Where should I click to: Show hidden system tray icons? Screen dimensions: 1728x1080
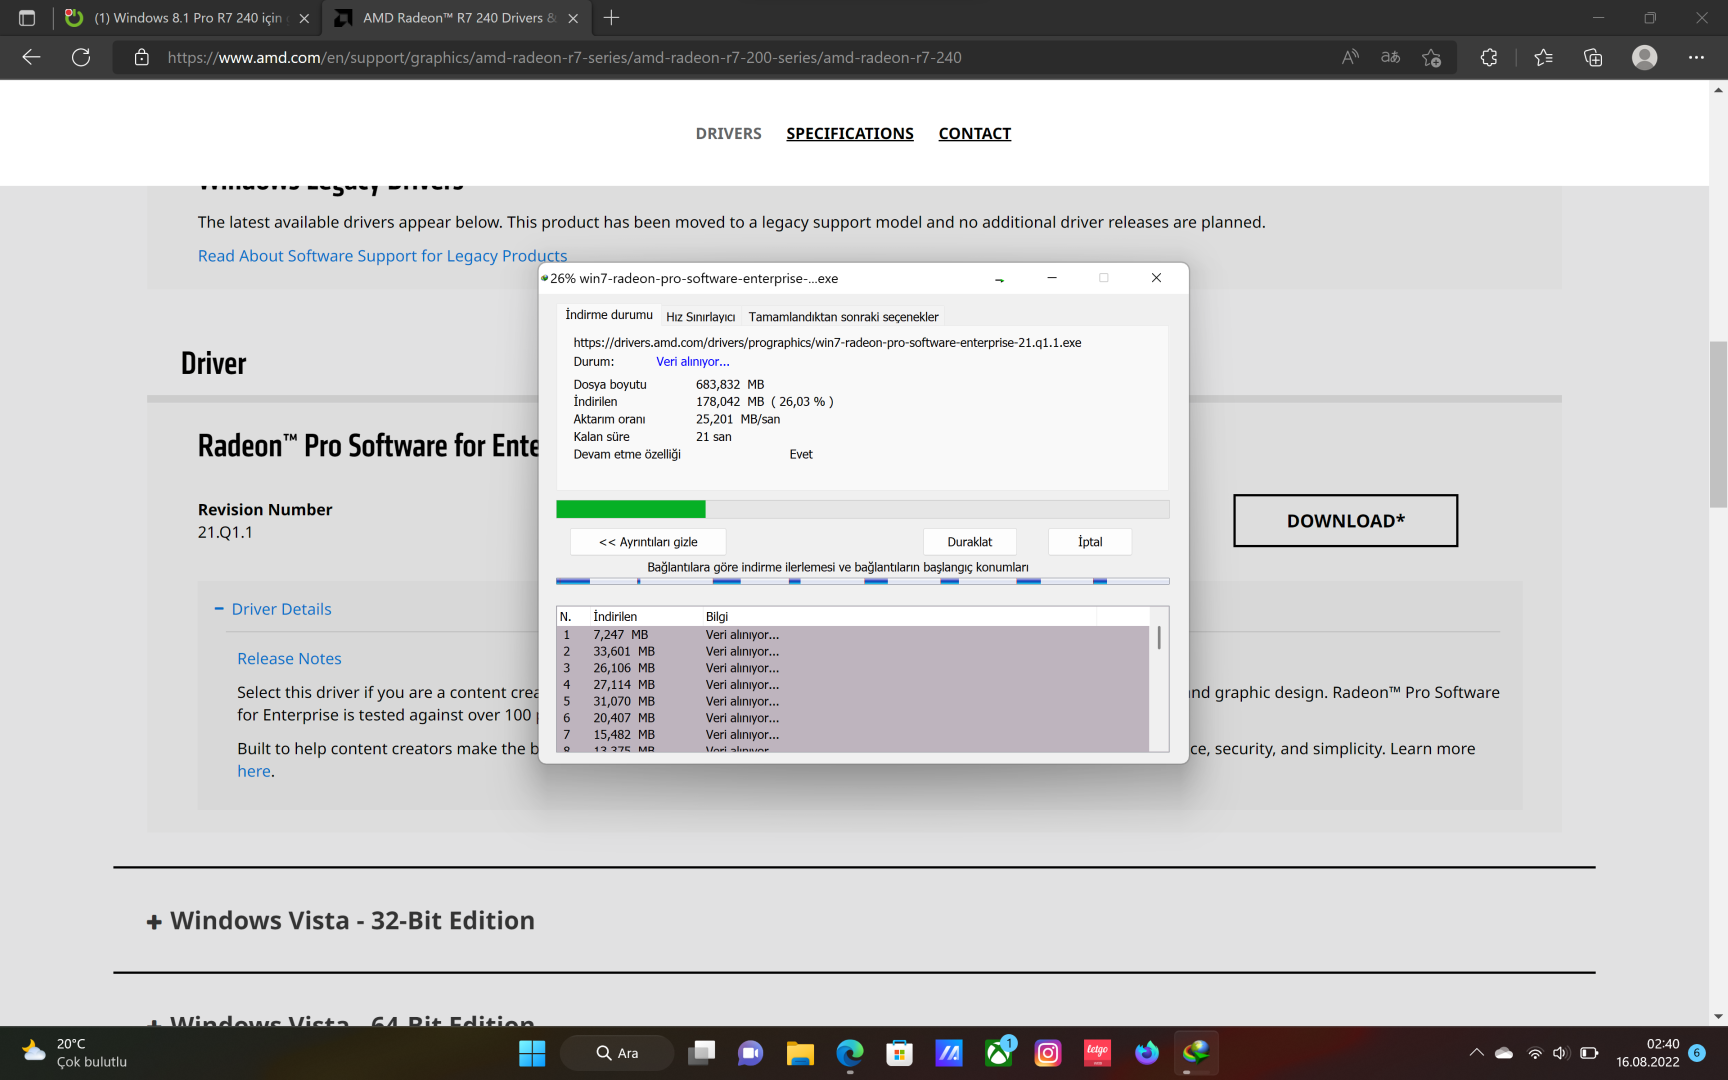(1476, 1053)
